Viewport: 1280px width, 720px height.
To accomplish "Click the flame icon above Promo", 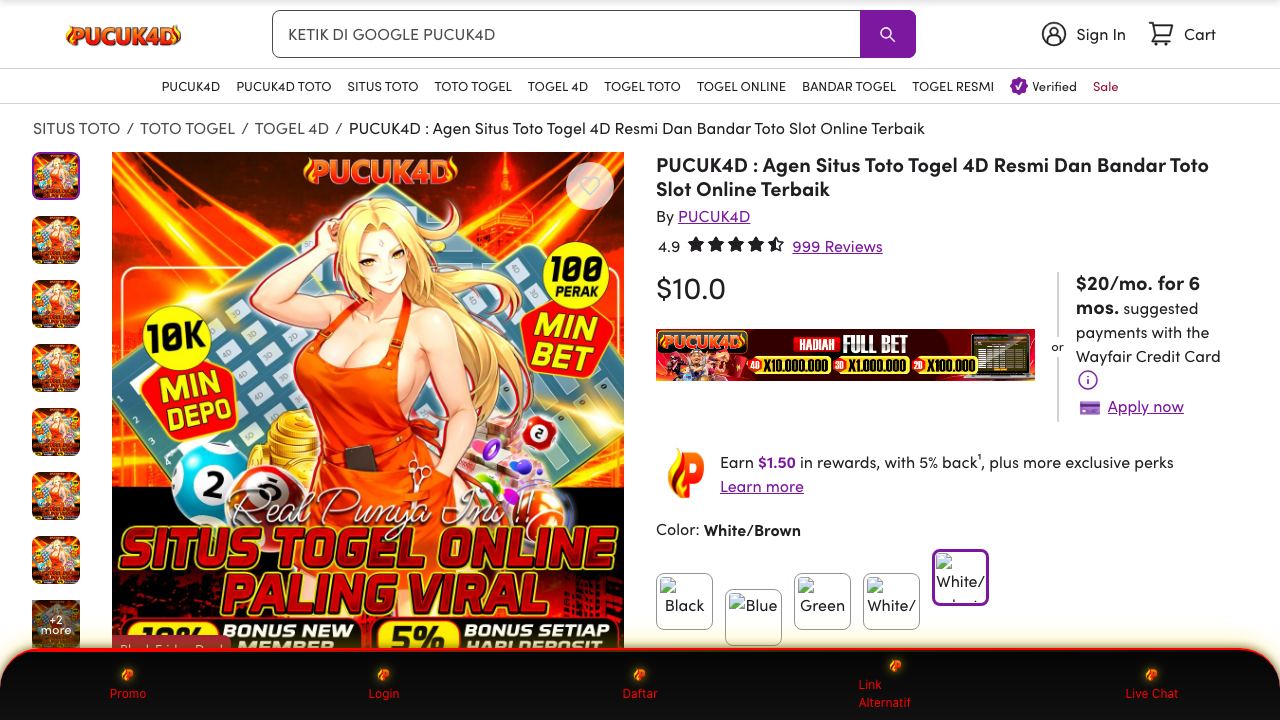I will tap(128, 675).
